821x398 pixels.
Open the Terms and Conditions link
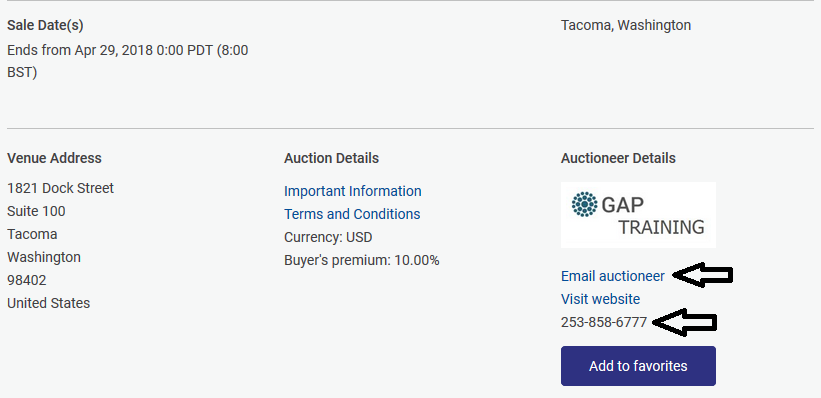coord(352,214)
